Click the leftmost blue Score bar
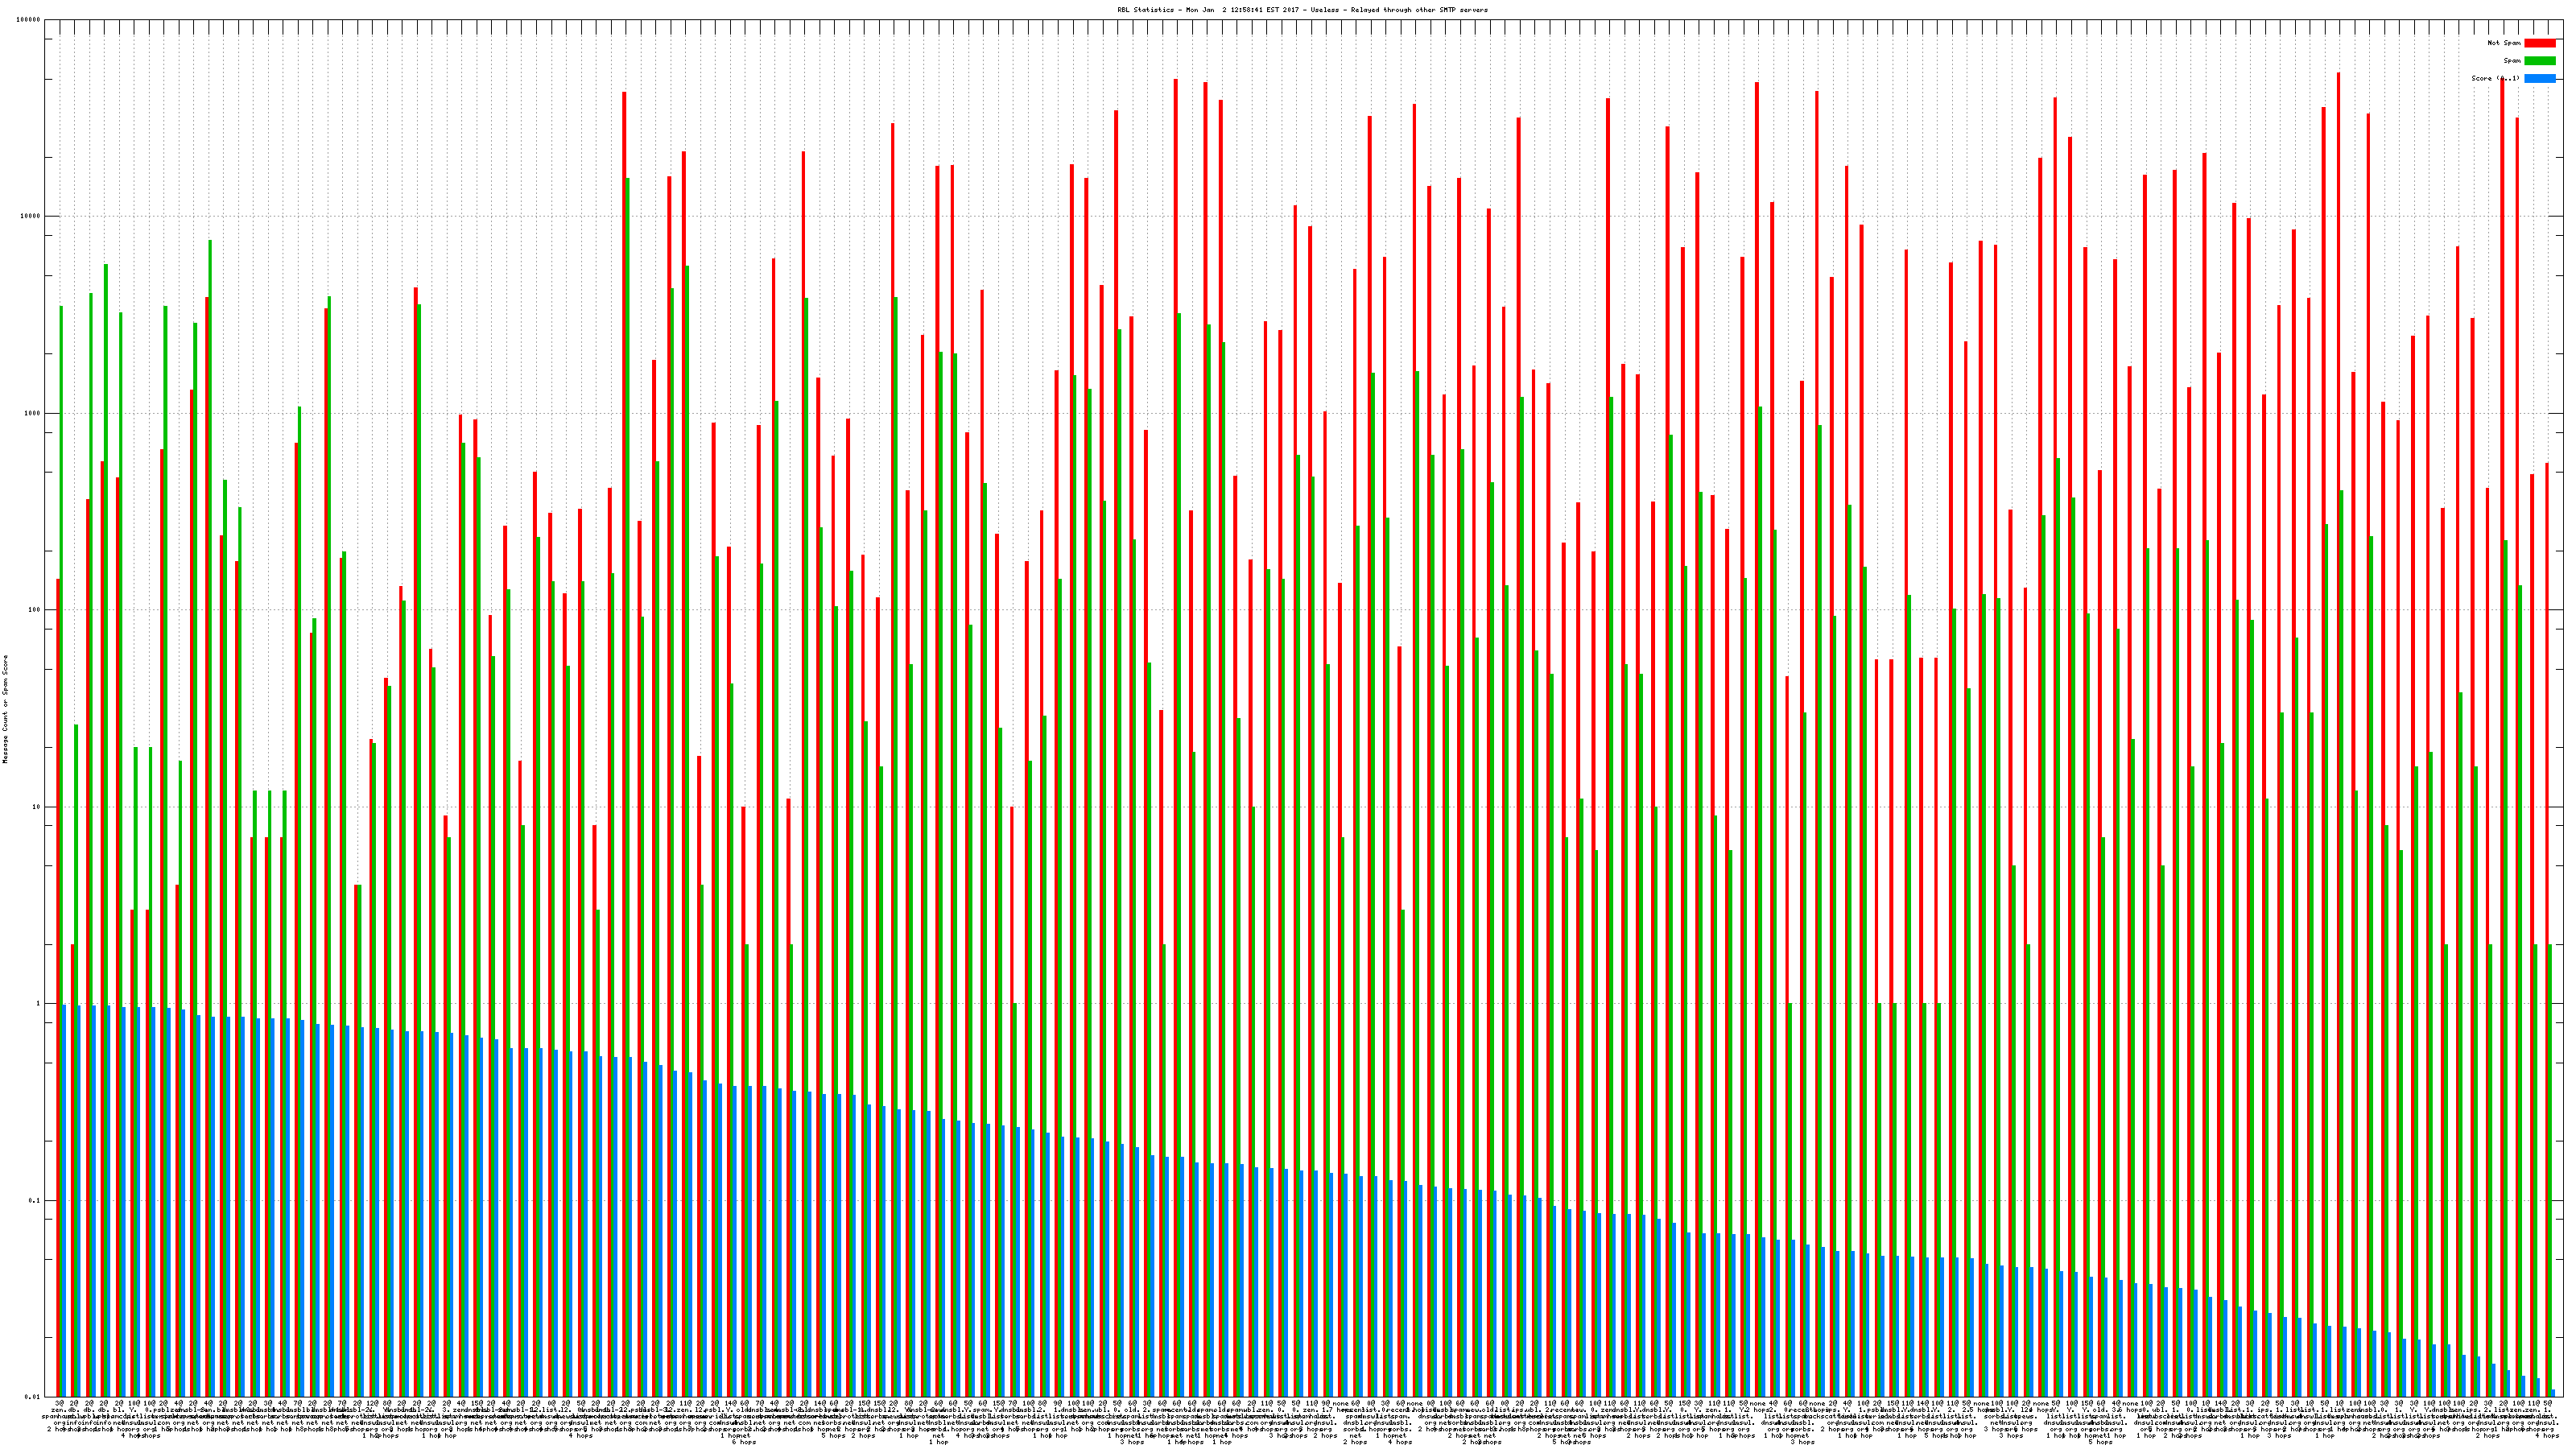Screen dimensions: 2576x1449 [65, 1200]
